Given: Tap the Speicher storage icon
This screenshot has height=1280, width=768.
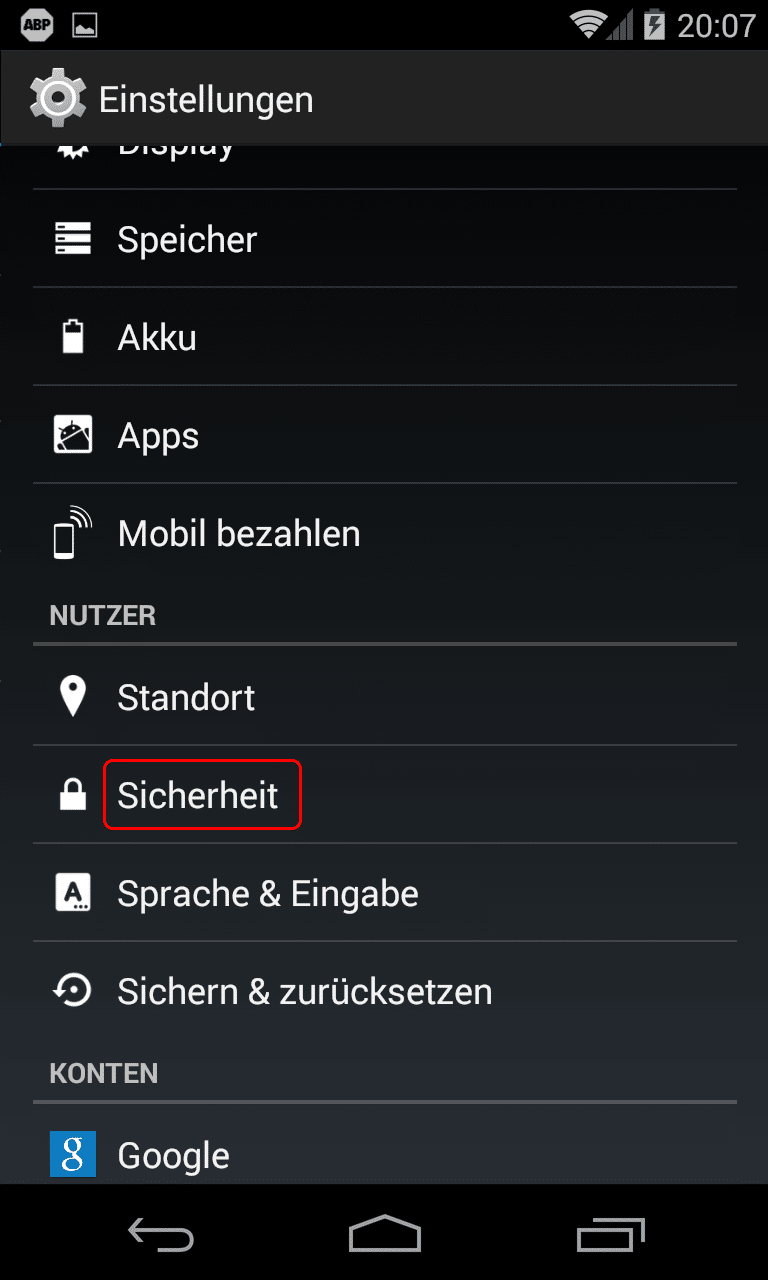Looking at the screenshot, I should (x=72, y=239).
